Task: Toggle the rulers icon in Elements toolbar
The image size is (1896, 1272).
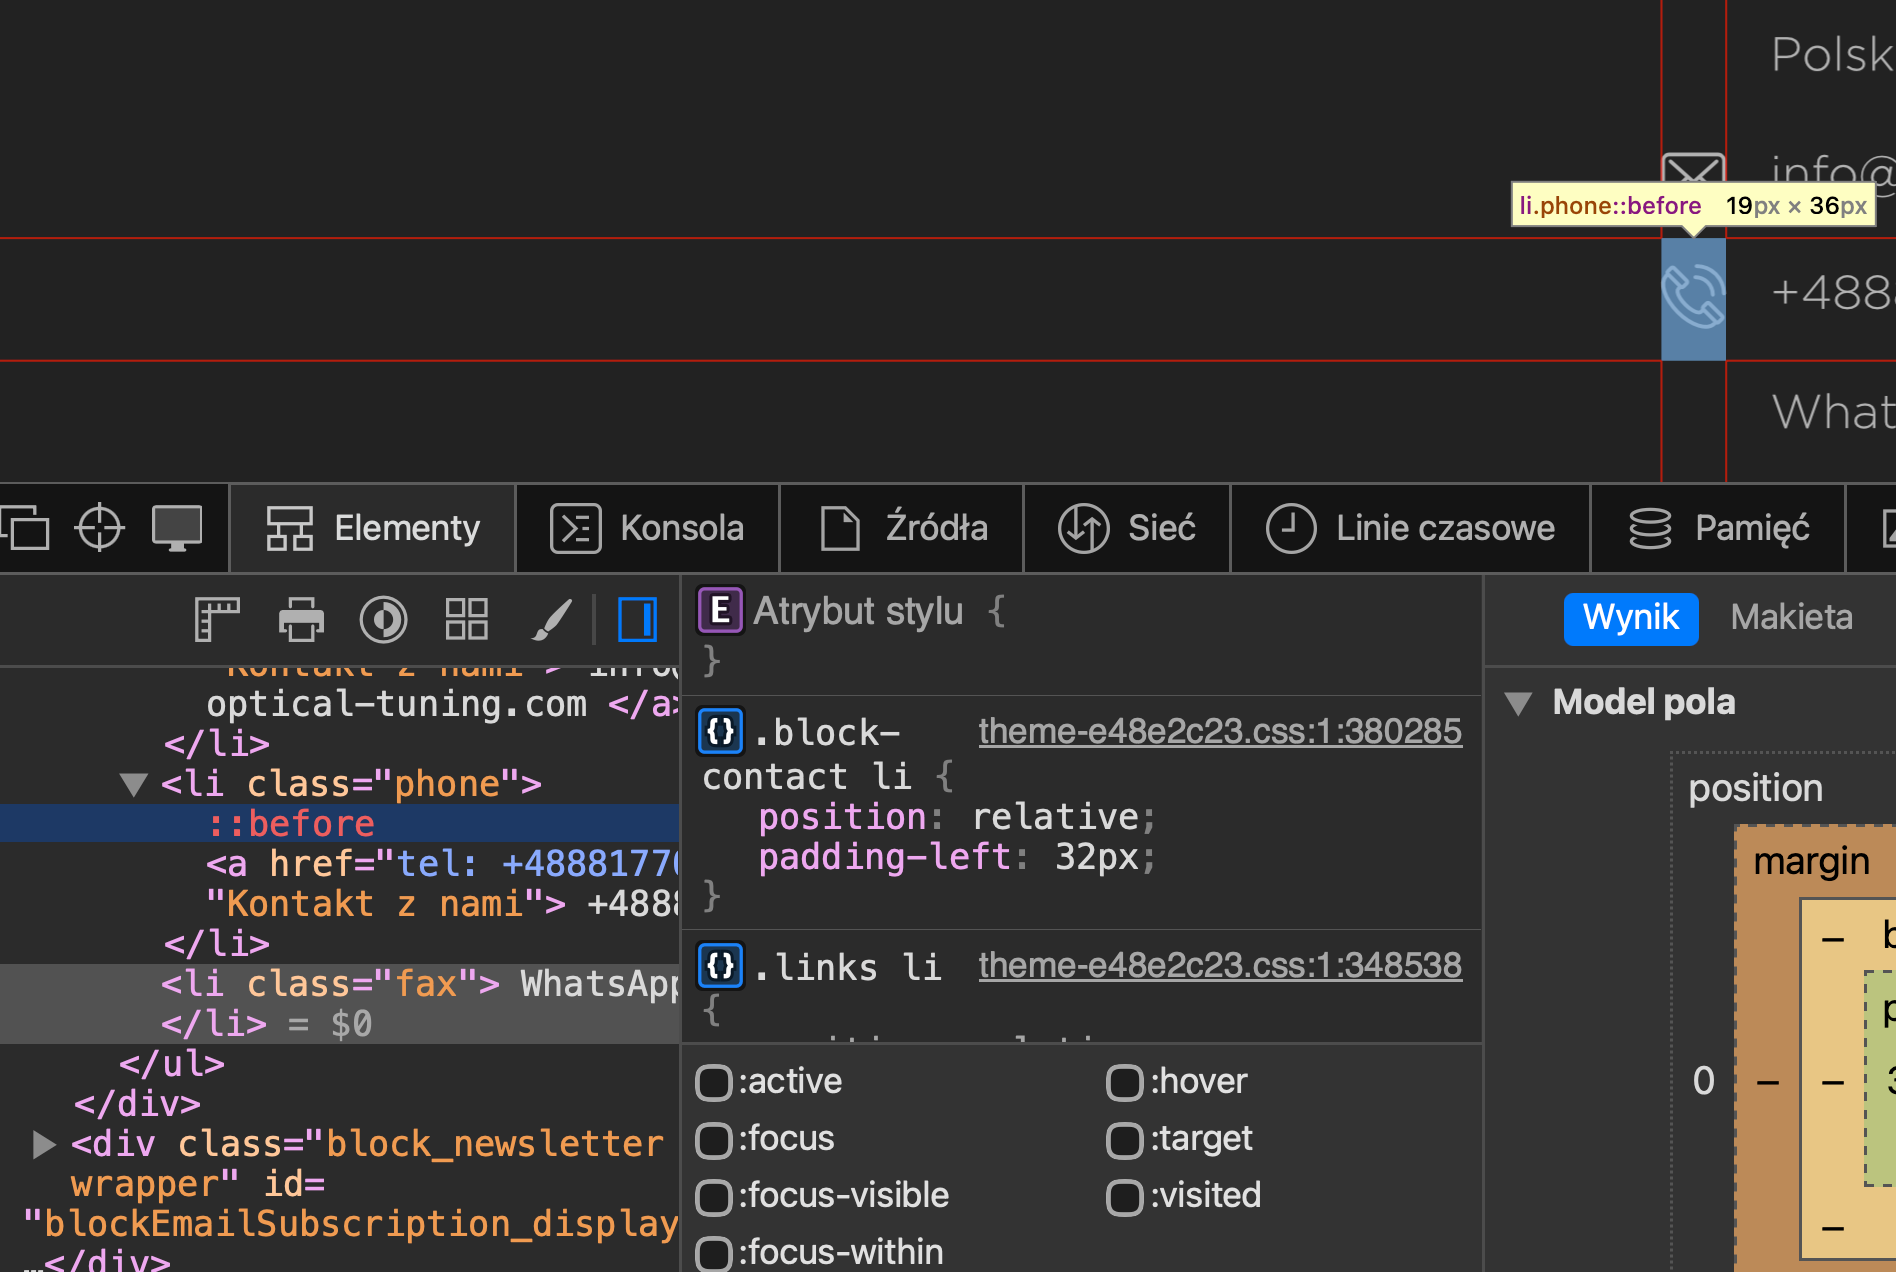Action: 216,619
